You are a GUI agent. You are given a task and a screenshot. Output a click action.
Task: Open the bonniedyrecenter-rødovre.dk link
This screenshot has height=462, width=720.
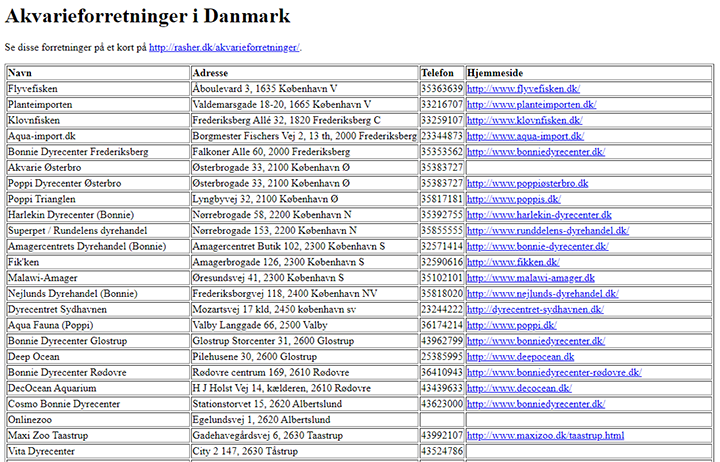[554, 372]
